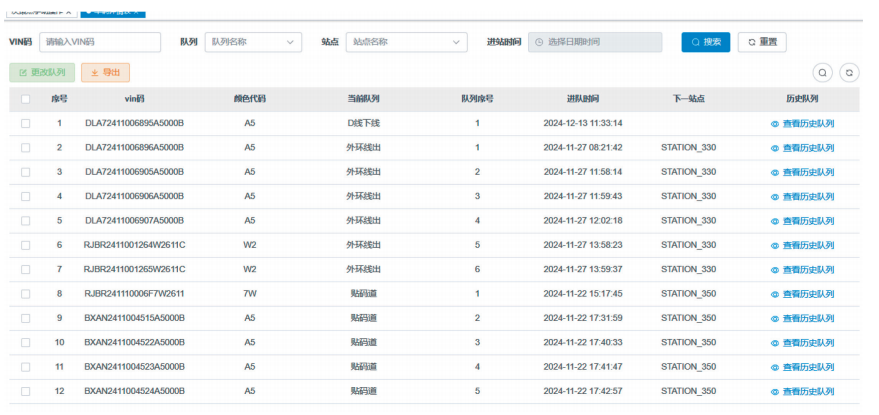Click the round search icon above the table

point(822,73)
